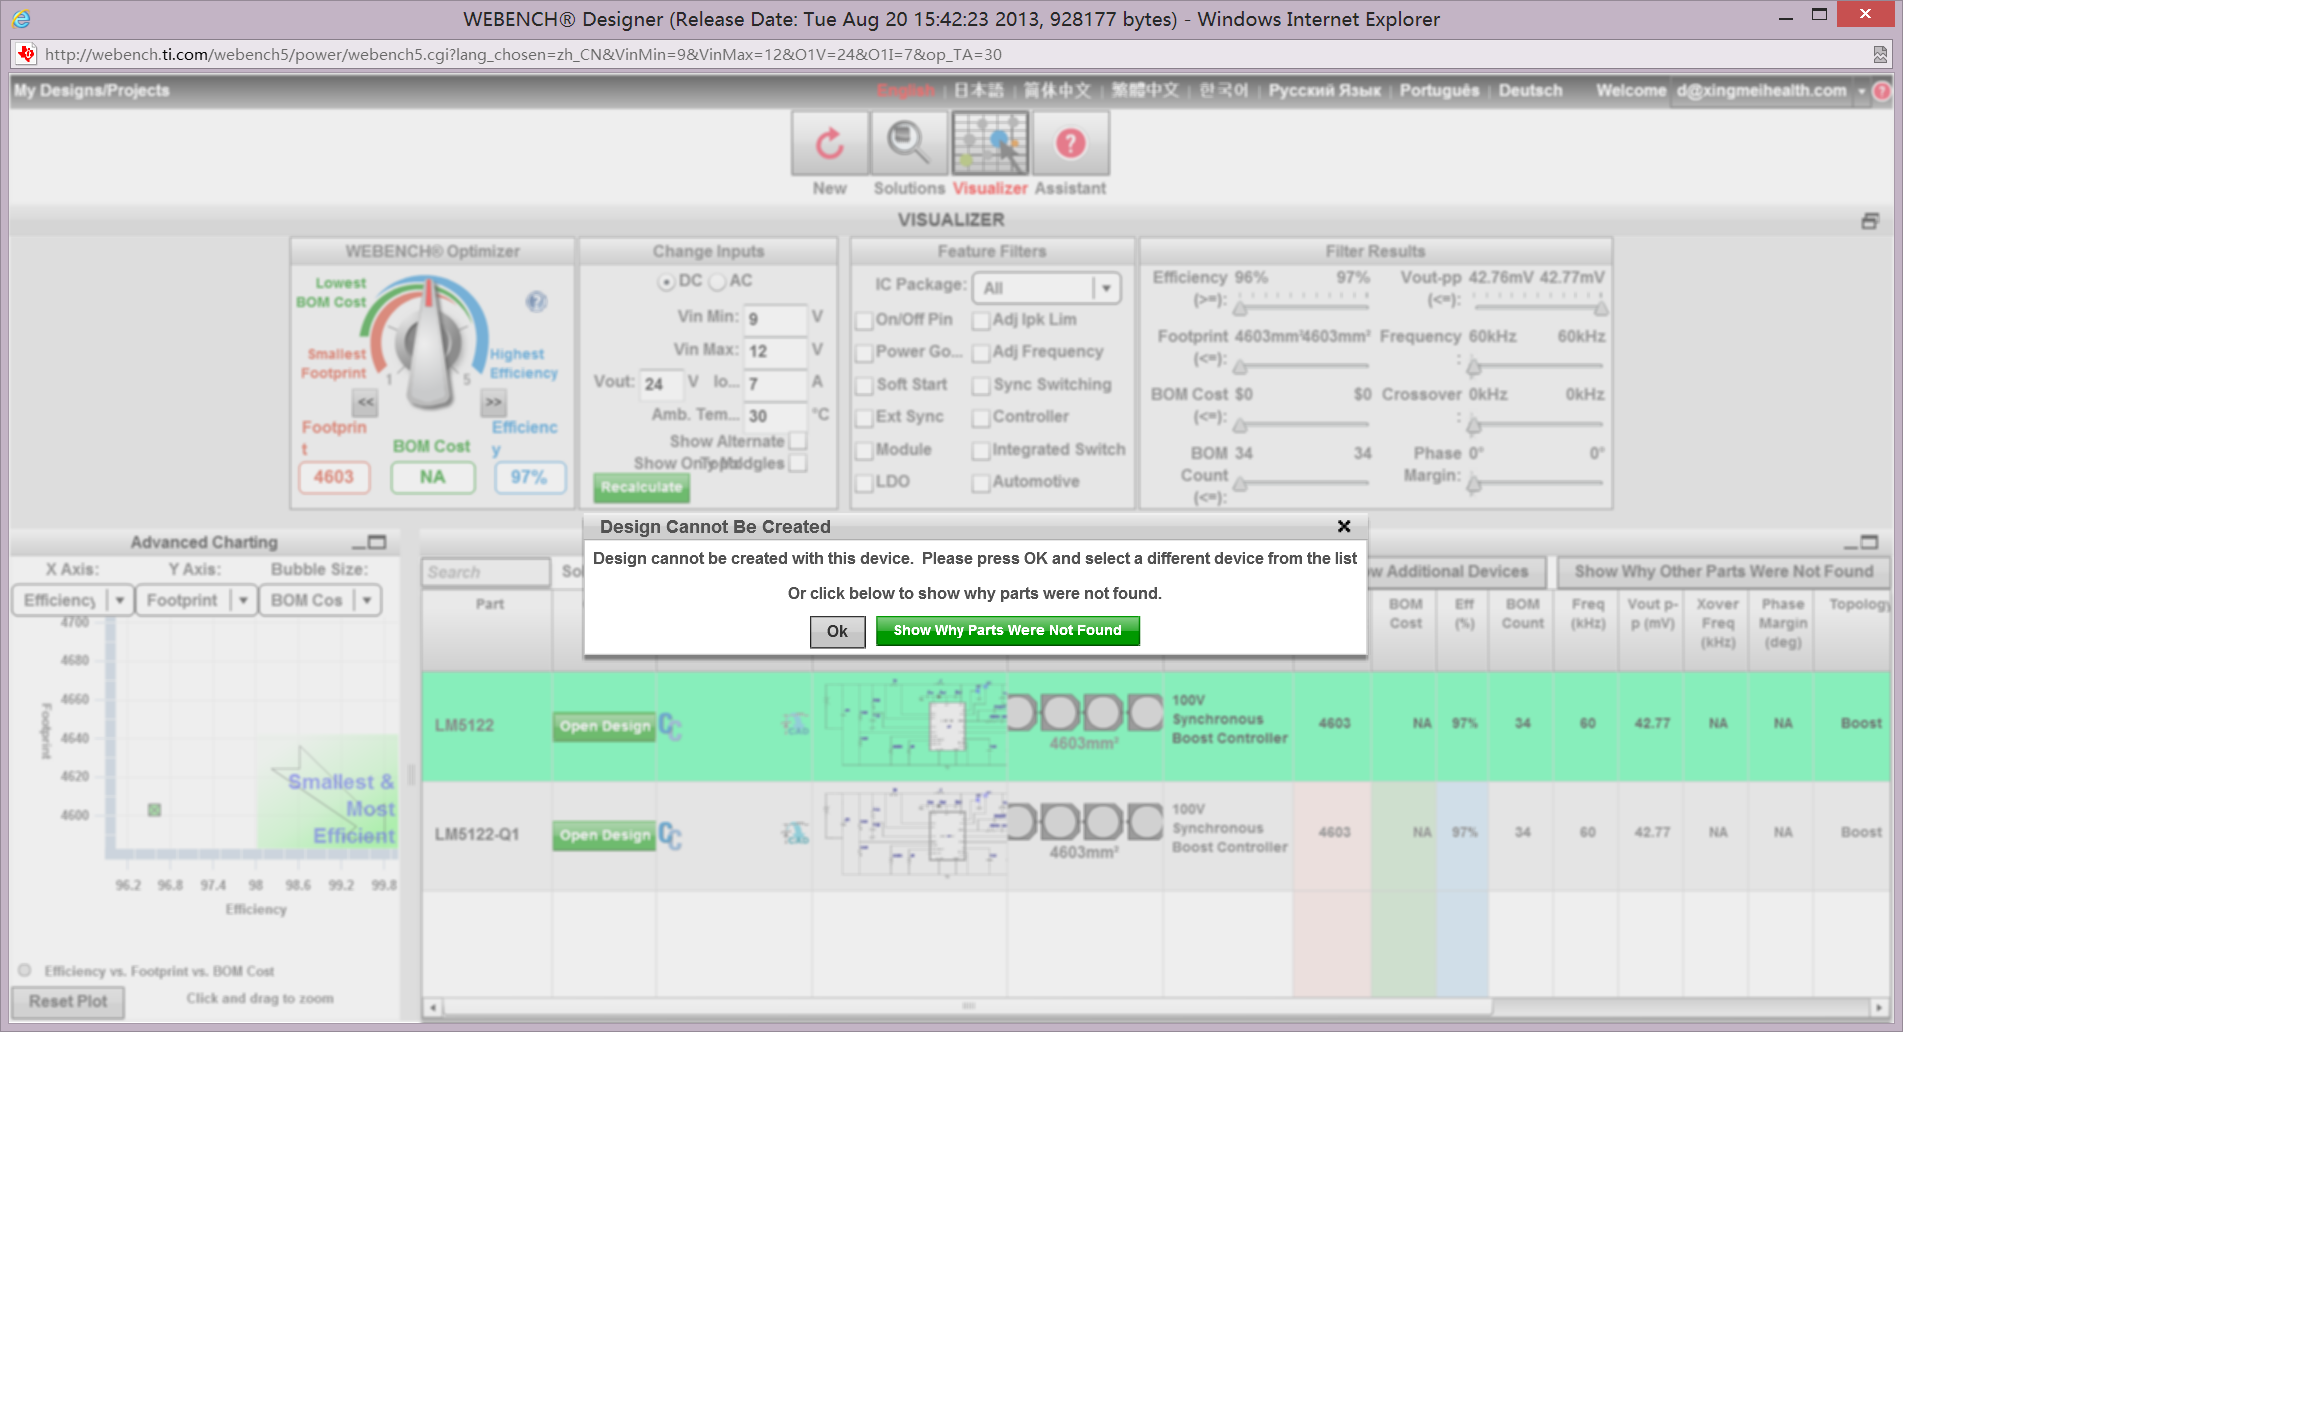Image resolution: width=2320 pixels, height=1416 pixels.
Task: Click the optimizer help question icon
Action: click(x=536, y=301)
